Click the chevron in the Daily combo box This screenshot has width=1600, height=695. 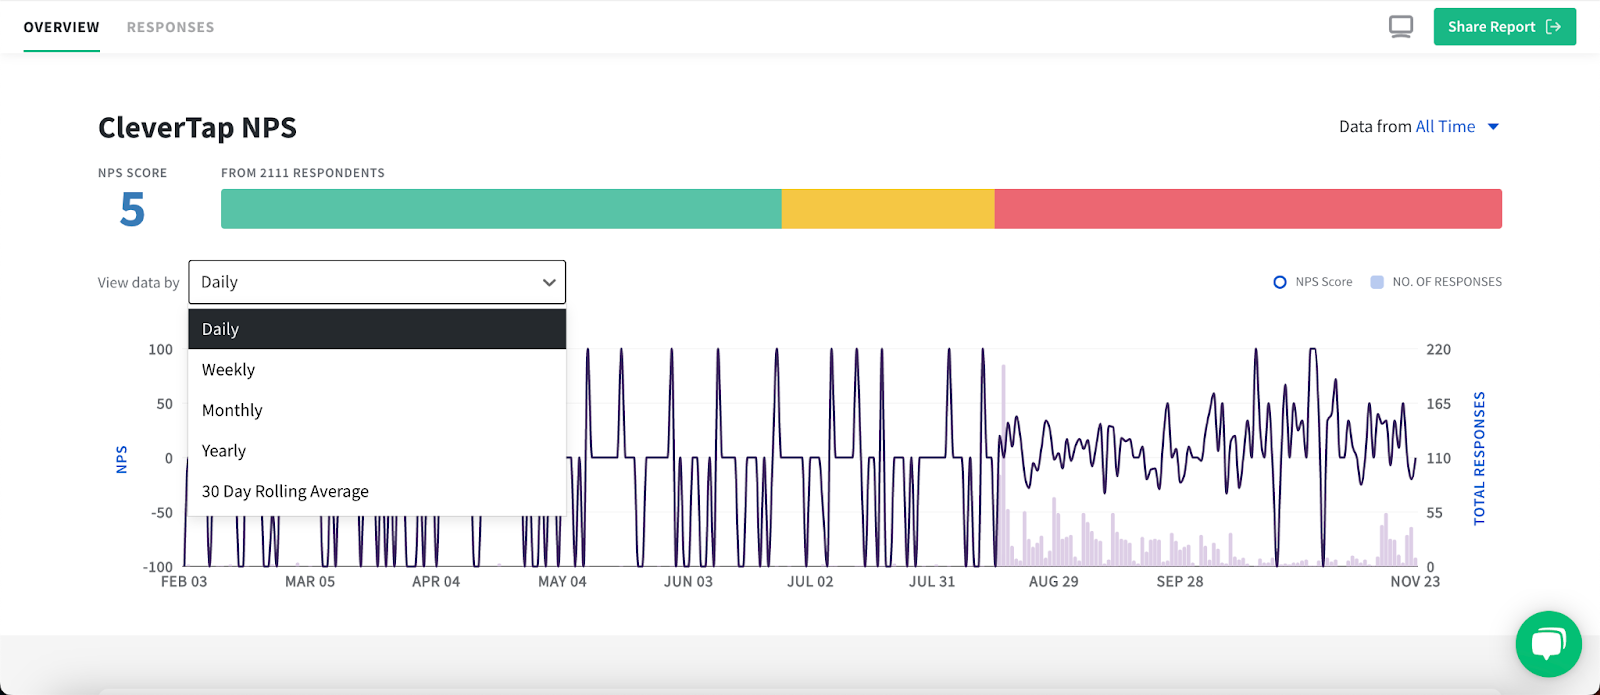coord(549,283)
